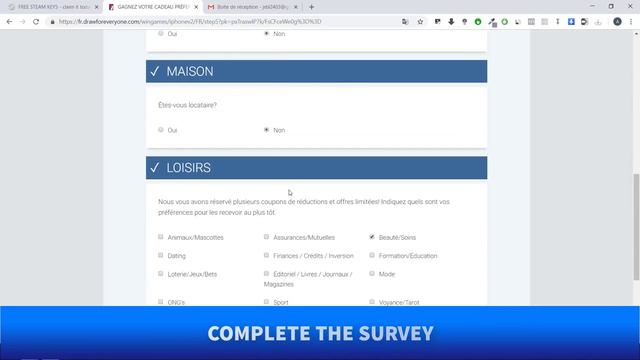Restore down the Chrome window
This screenshot has height=360, width=640.
pos(611,6)
